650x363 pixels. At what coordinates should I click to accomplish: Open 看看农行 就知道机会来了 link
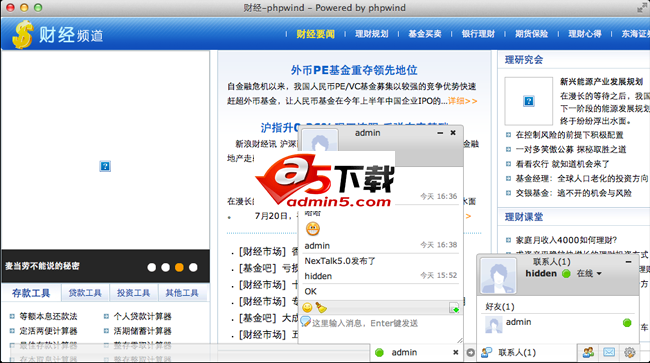point(563,164)
